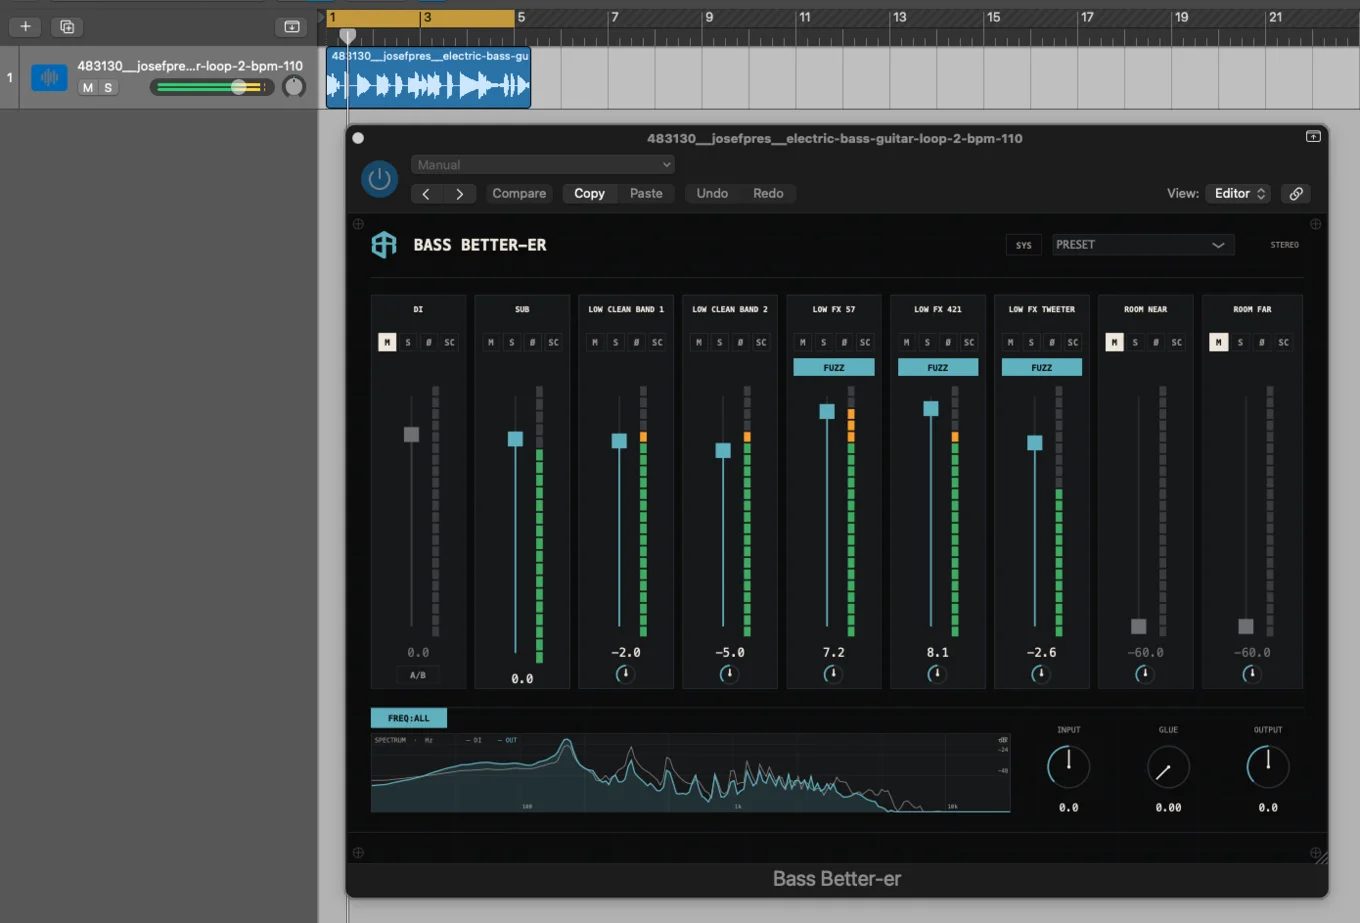Click the Paste button

(x=646, y=193)
